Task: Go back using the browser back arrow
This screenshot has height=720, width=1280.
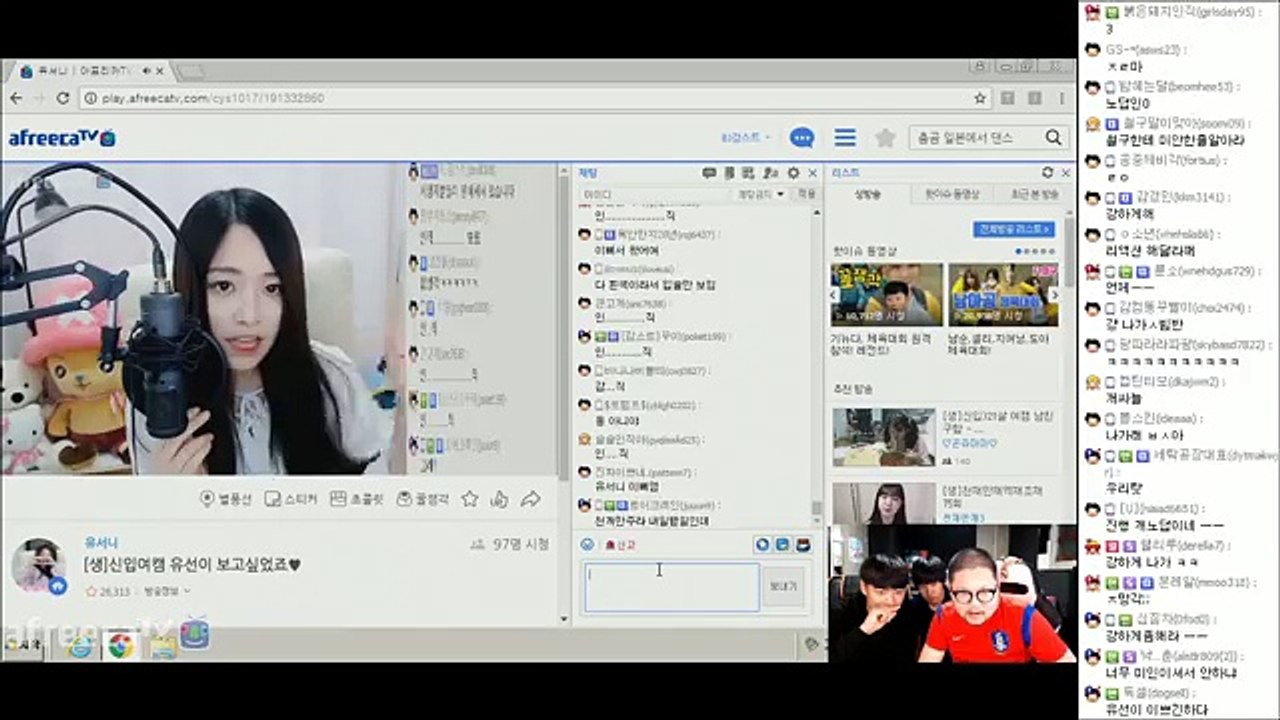Action: coord(16,98)
